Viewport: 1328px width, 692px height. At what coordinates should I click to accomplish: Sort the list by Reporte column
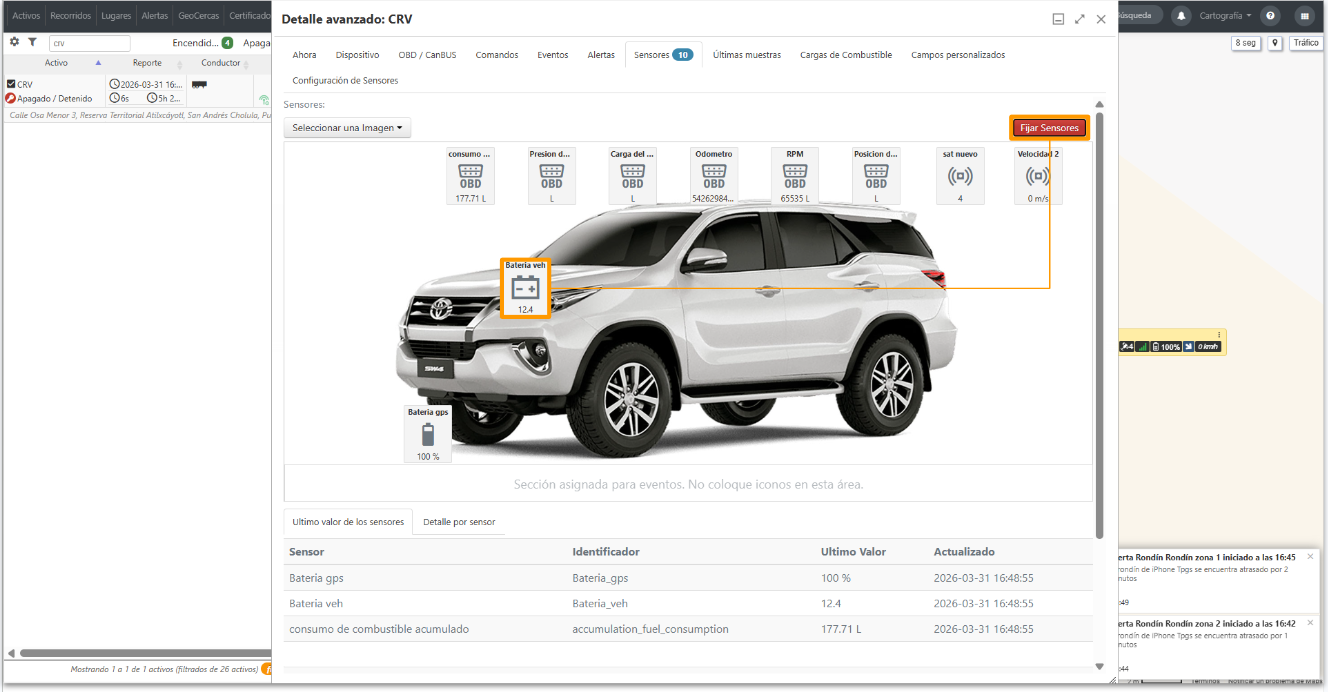click(147, 63)
